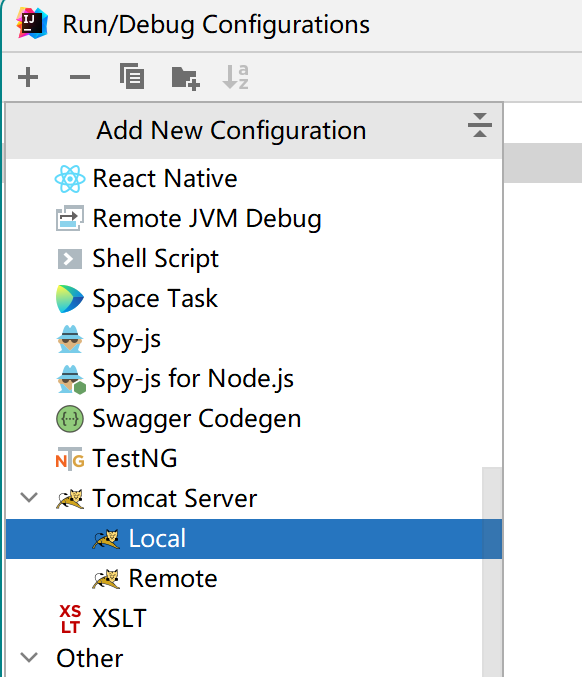Click the Add New Configuration plus icon

(x=28, y=77)
